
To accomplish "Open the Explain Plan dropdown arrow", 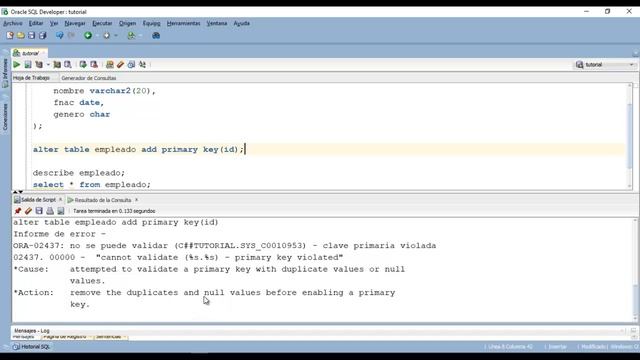I will point(48,64).
